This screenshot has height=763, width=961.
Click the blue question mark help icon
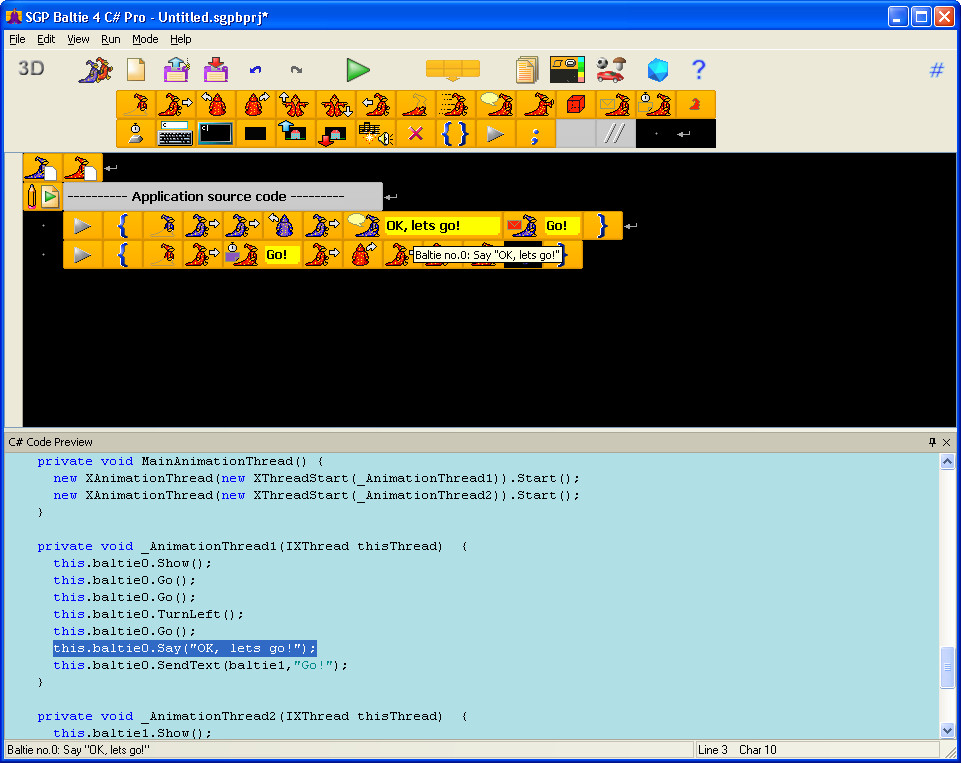699,70
